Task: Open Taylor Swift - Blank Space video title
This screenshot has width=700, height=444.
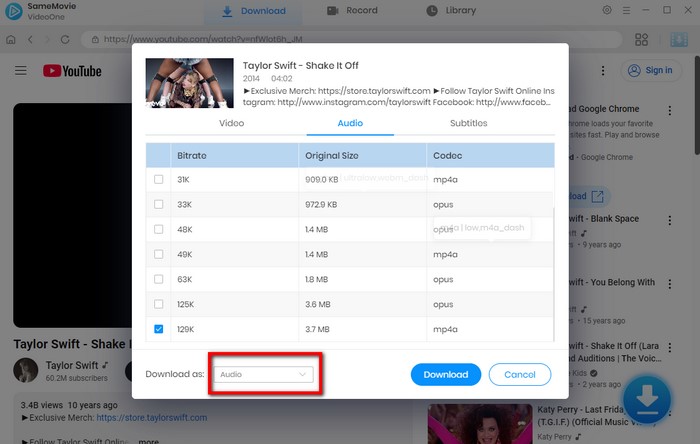Action: click(x=604, y=219)
